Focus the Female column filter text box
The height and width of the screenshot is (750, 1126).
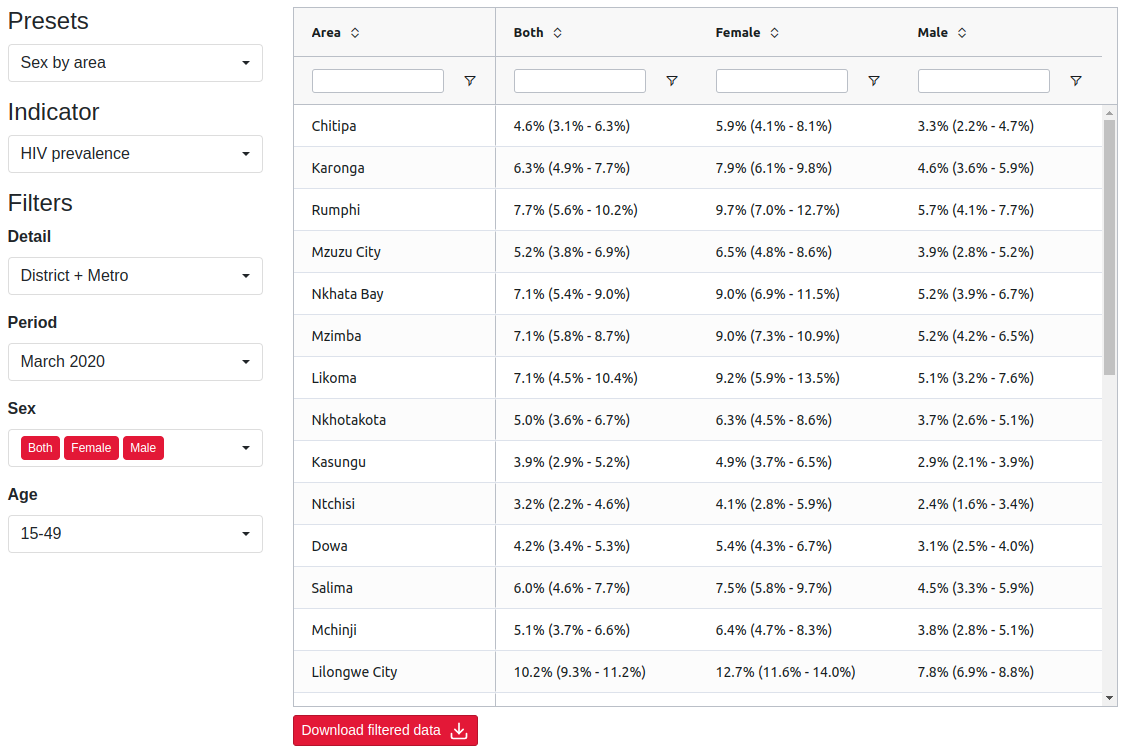point(781,80)
